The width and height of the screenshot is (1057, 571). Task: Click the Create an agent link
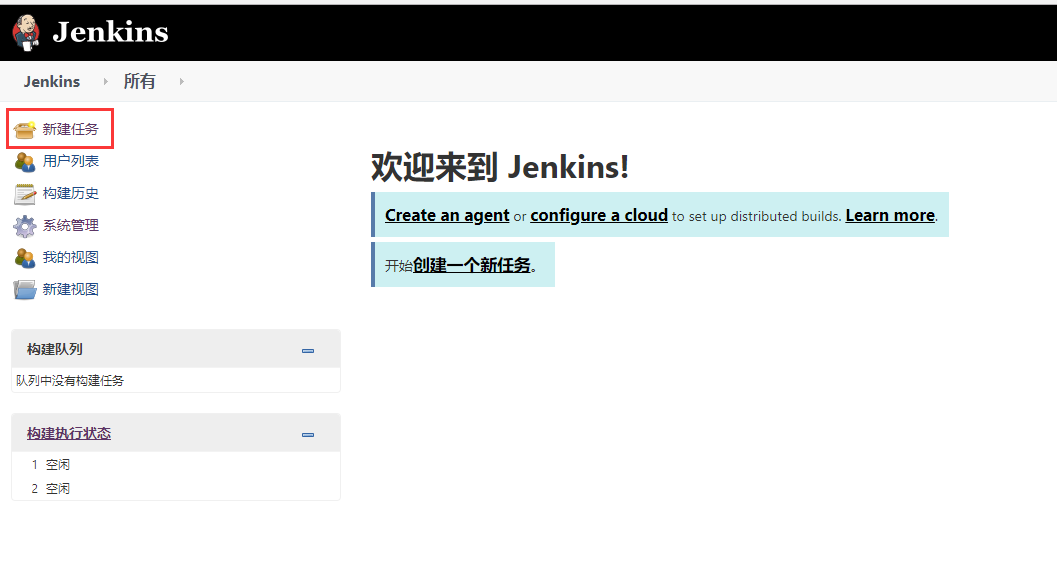pyautogui.click(x=447, y=216)
